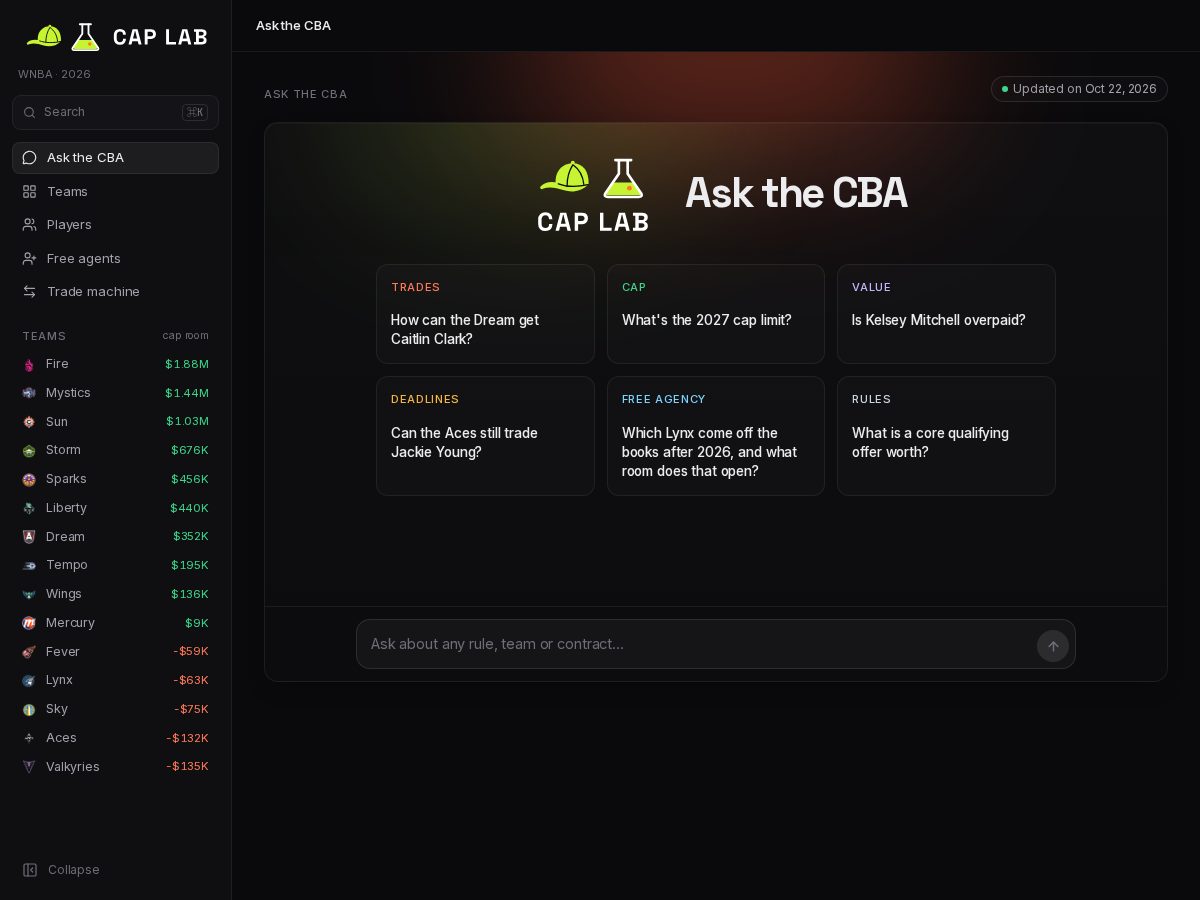Open Free agents in the sidebar
Viewport: 1200px width, 900px height.
point(115,258)
